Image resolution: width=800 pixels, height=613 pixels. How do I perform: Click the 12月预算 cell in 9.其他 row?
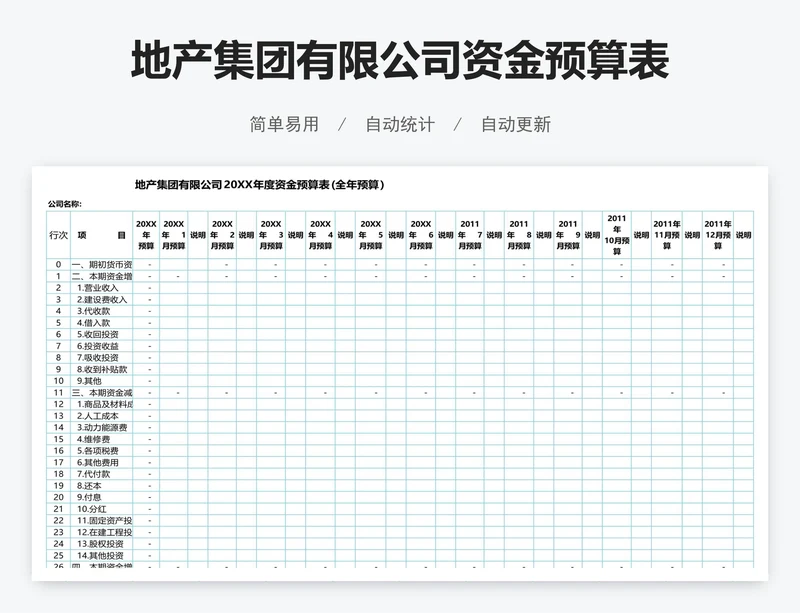click(718, 381)
